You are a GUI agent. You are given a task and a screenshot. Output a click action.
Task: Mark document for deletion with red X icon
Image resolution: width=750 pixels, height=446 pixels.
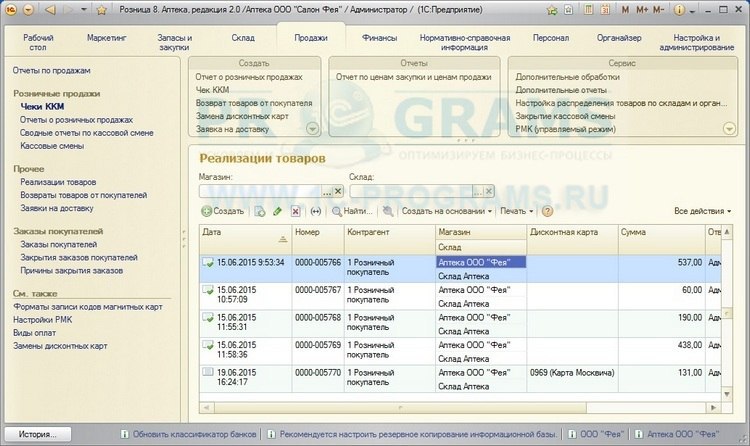pyautogui.click(x=296, y=211)
